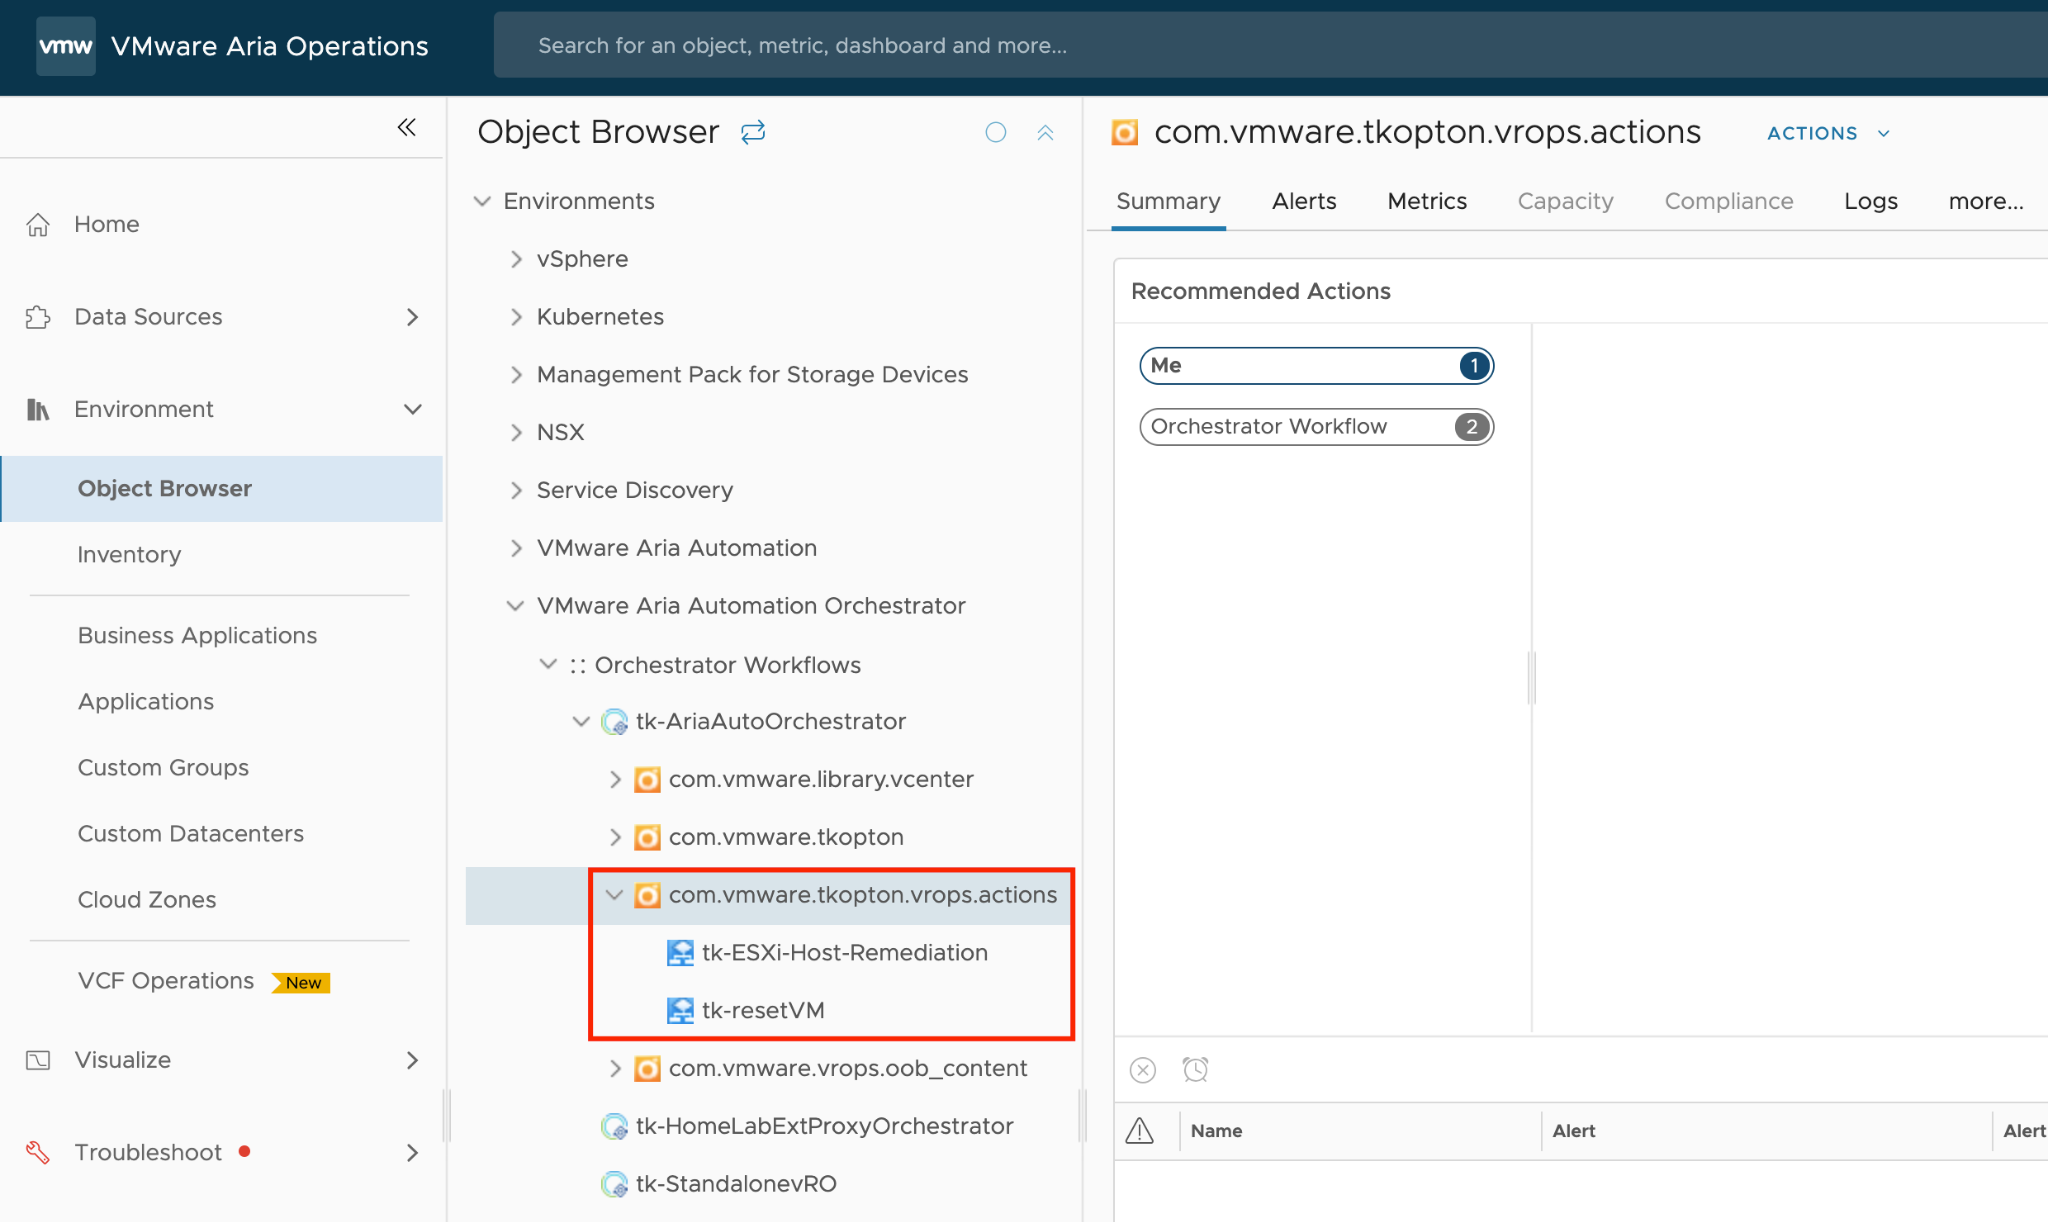Open Business Applications in the sidebar
The image size is (2048, 1222).
[197, 636]
